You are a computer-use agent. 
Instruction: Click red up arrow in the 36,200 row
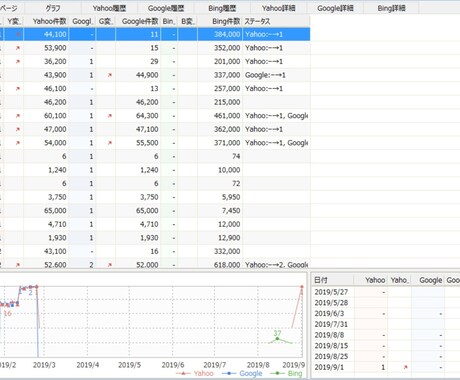18,61
